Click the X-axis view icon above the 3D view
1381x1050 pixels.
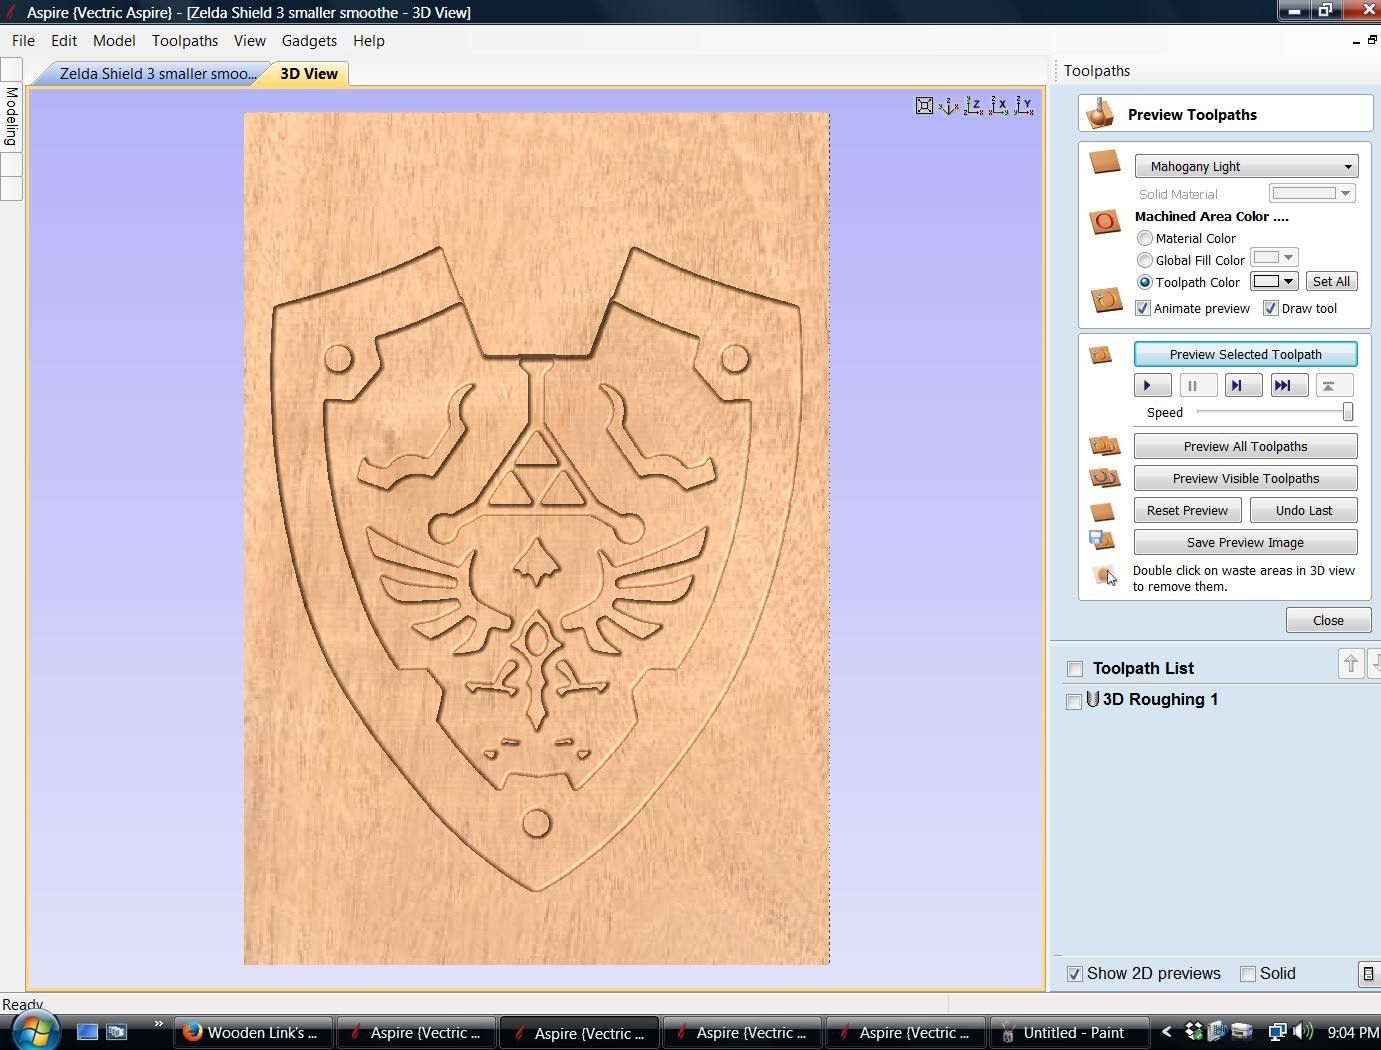997,105
